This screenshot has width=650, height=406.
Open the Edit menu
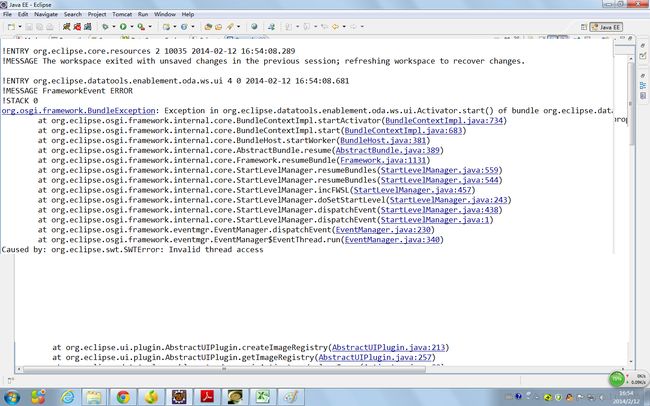pos(23,14)
